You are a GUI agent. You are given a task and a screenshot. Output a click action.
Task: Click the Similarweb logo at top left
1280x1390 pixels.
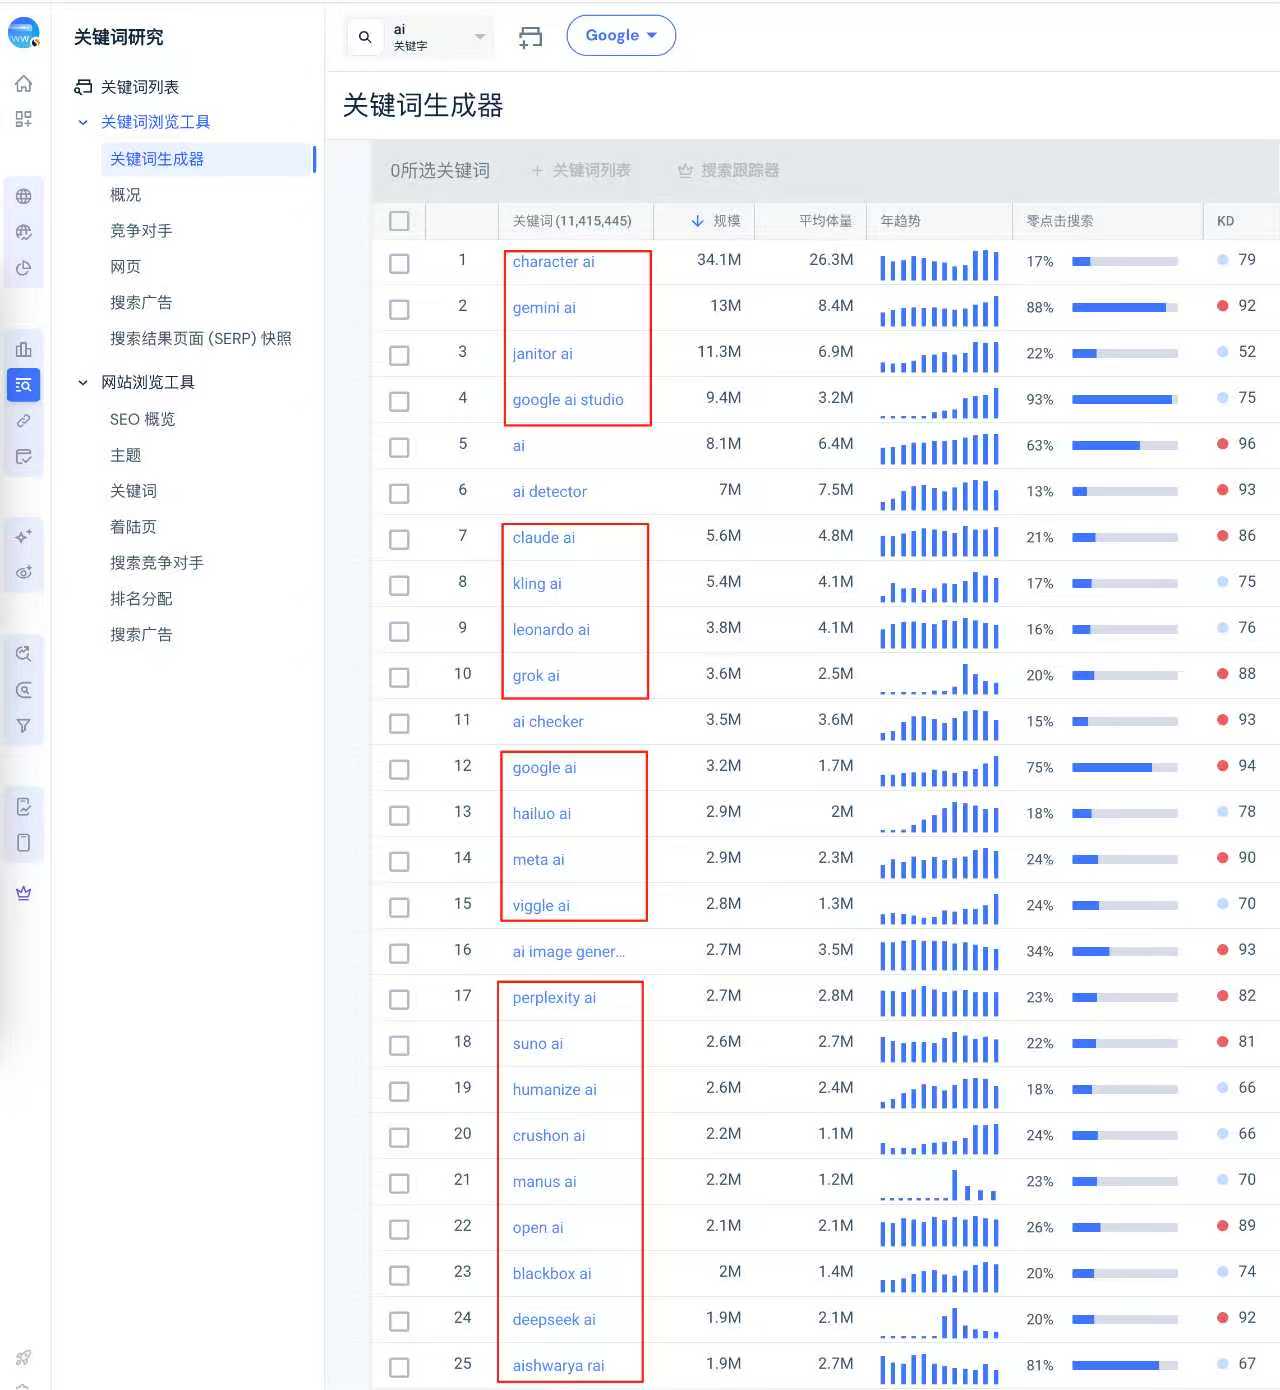click(24, 33)
